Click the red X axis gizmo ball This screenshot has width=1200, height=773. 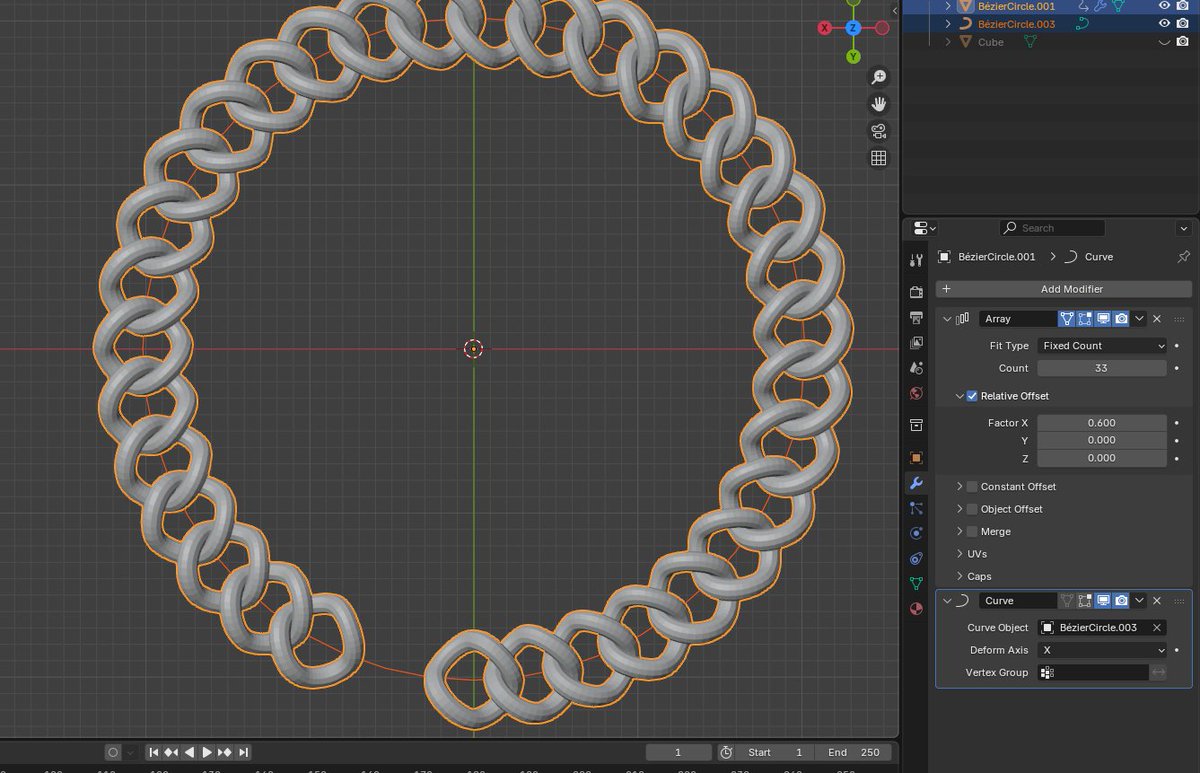tap(825, 28)
